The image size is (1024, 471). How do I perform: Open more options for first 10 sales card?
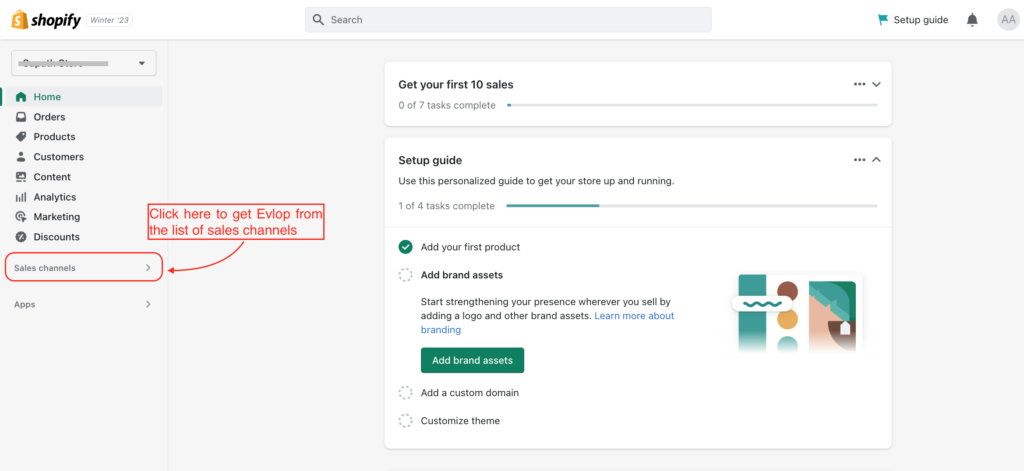(859, 84)
